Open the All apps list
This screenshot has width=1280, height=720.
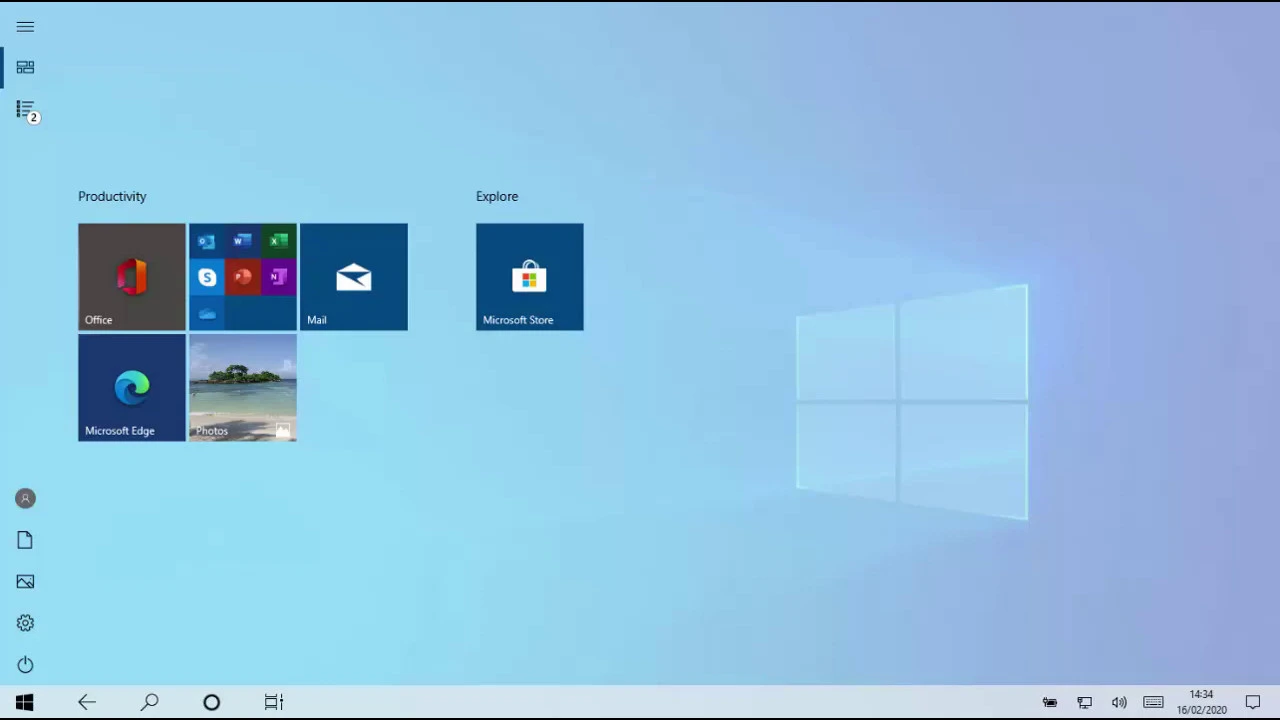[26, 109]
